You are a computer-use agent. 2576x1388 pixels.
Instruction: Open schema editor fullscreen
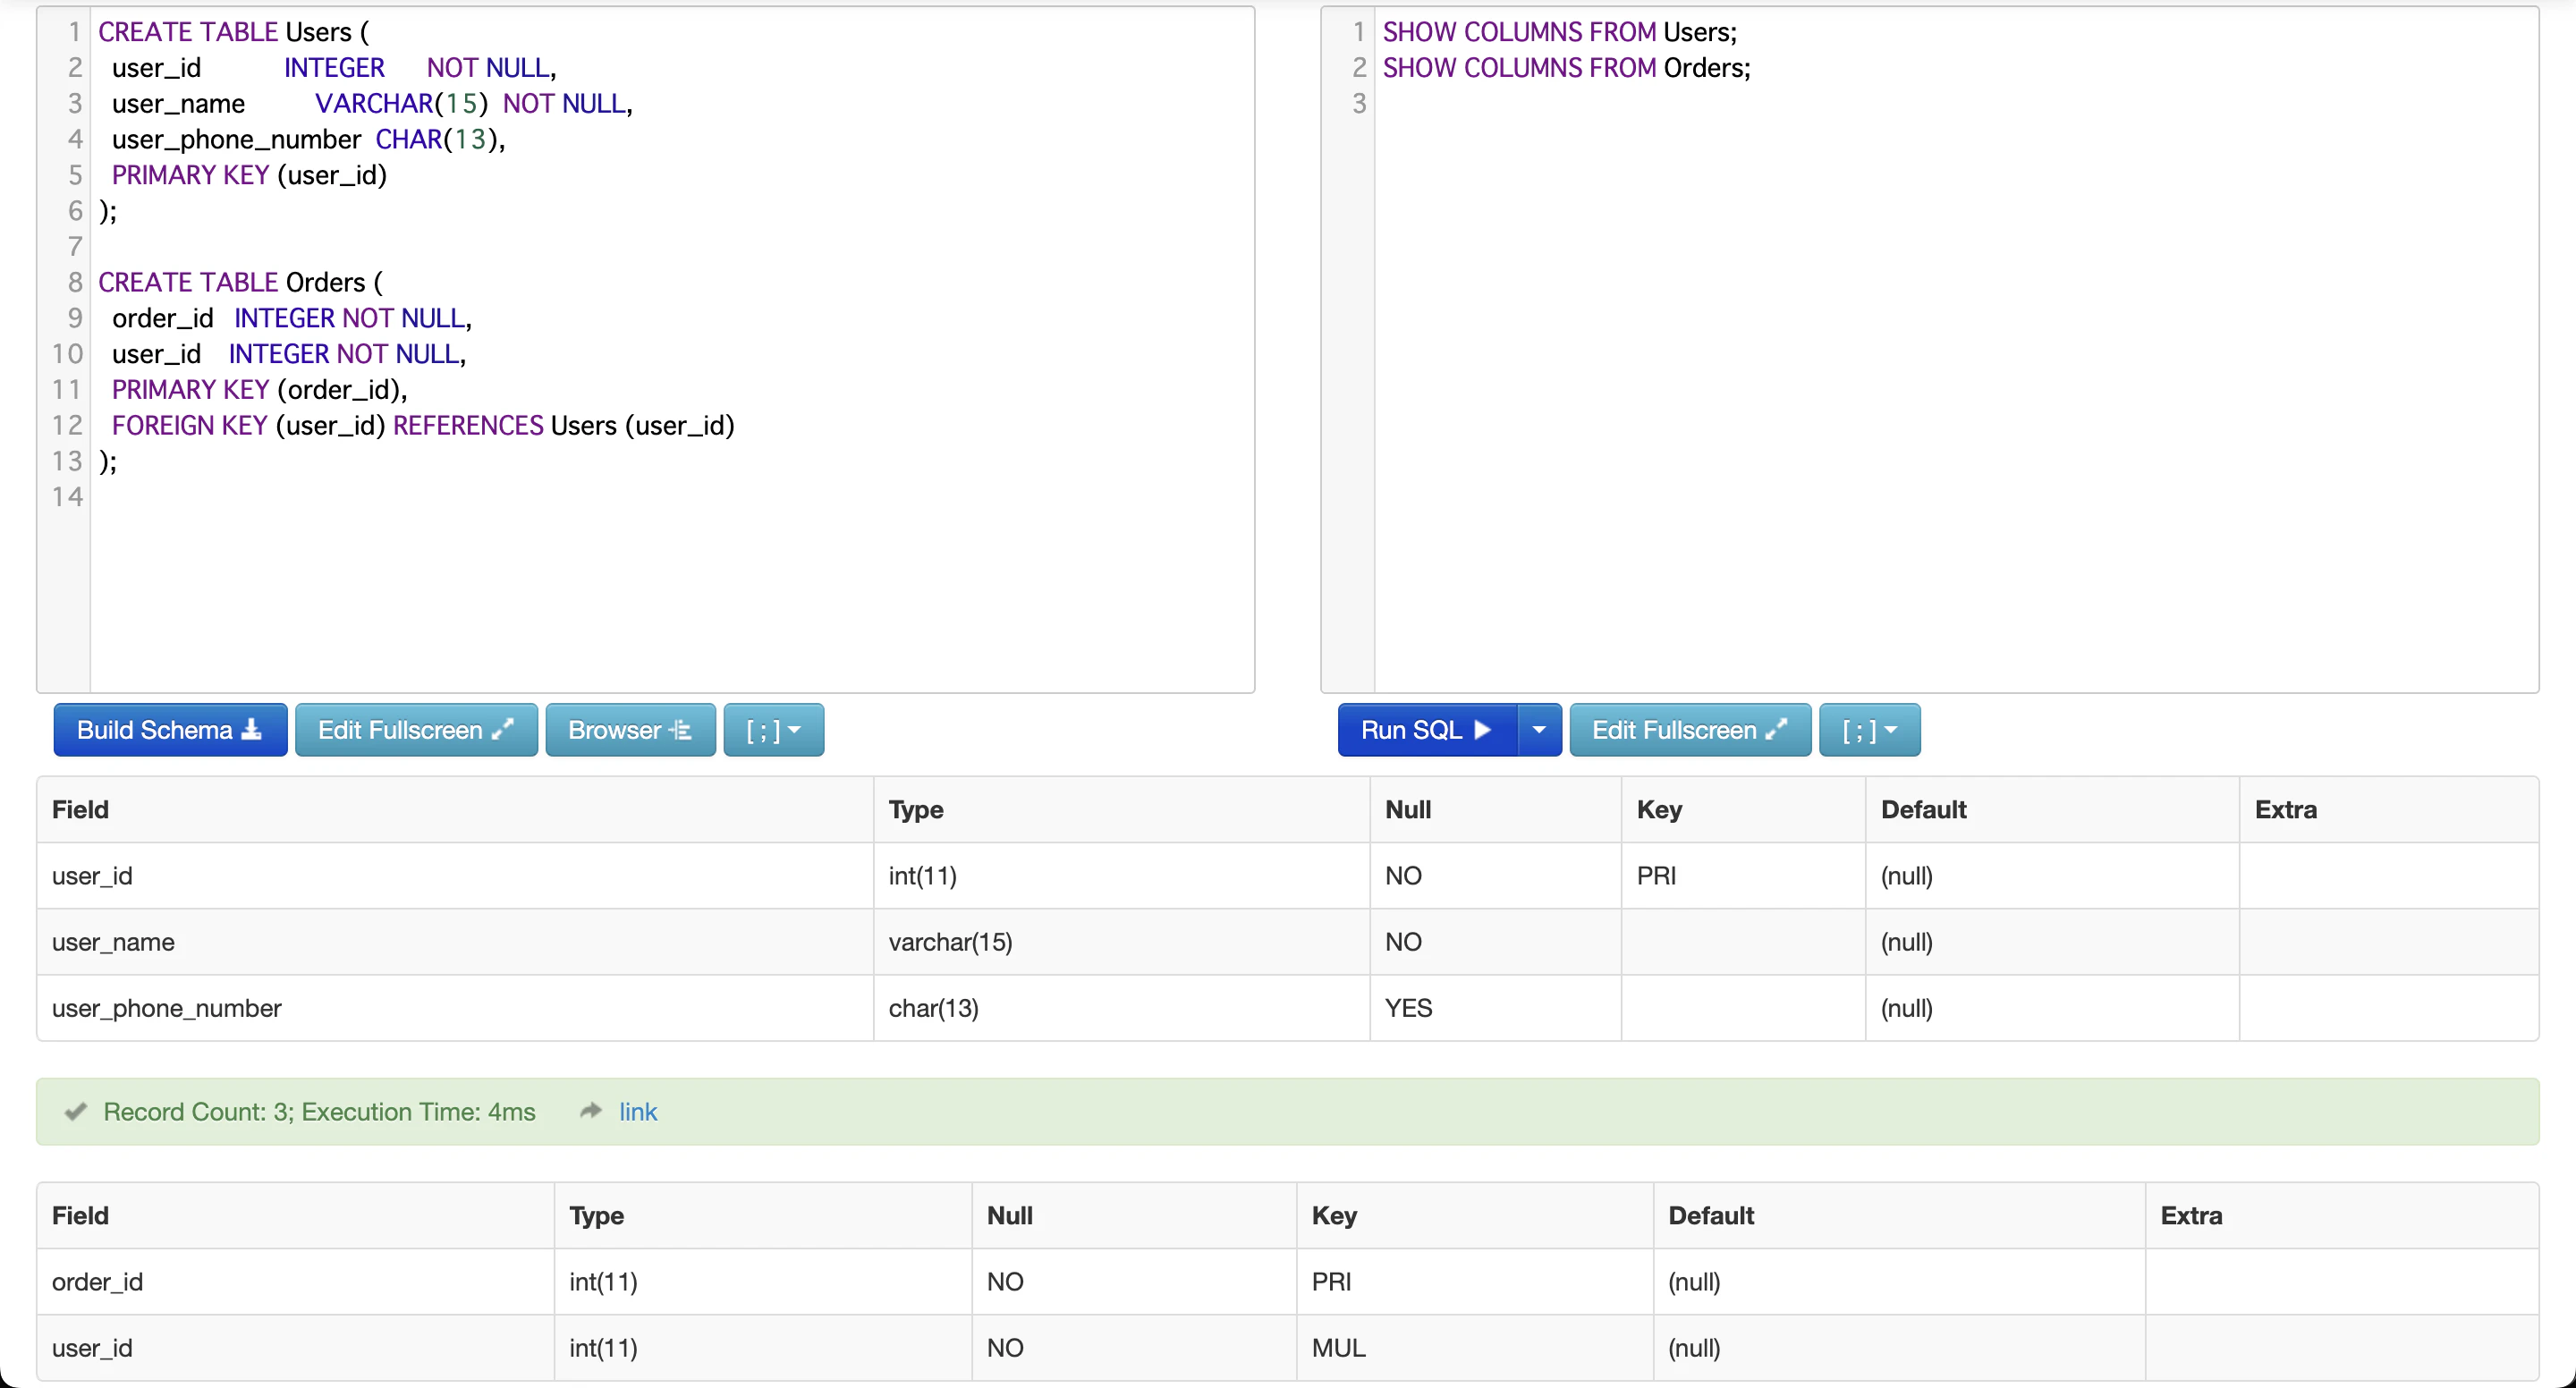[416, 730]
